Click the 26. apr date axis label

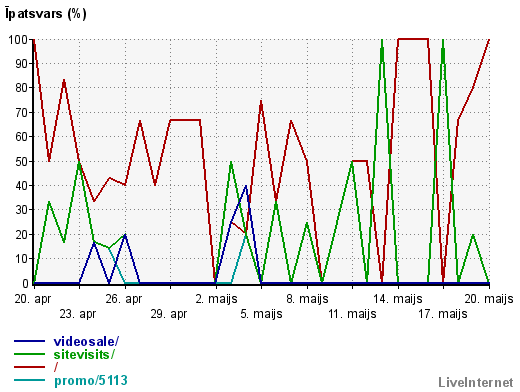click(x=124, y=299)
